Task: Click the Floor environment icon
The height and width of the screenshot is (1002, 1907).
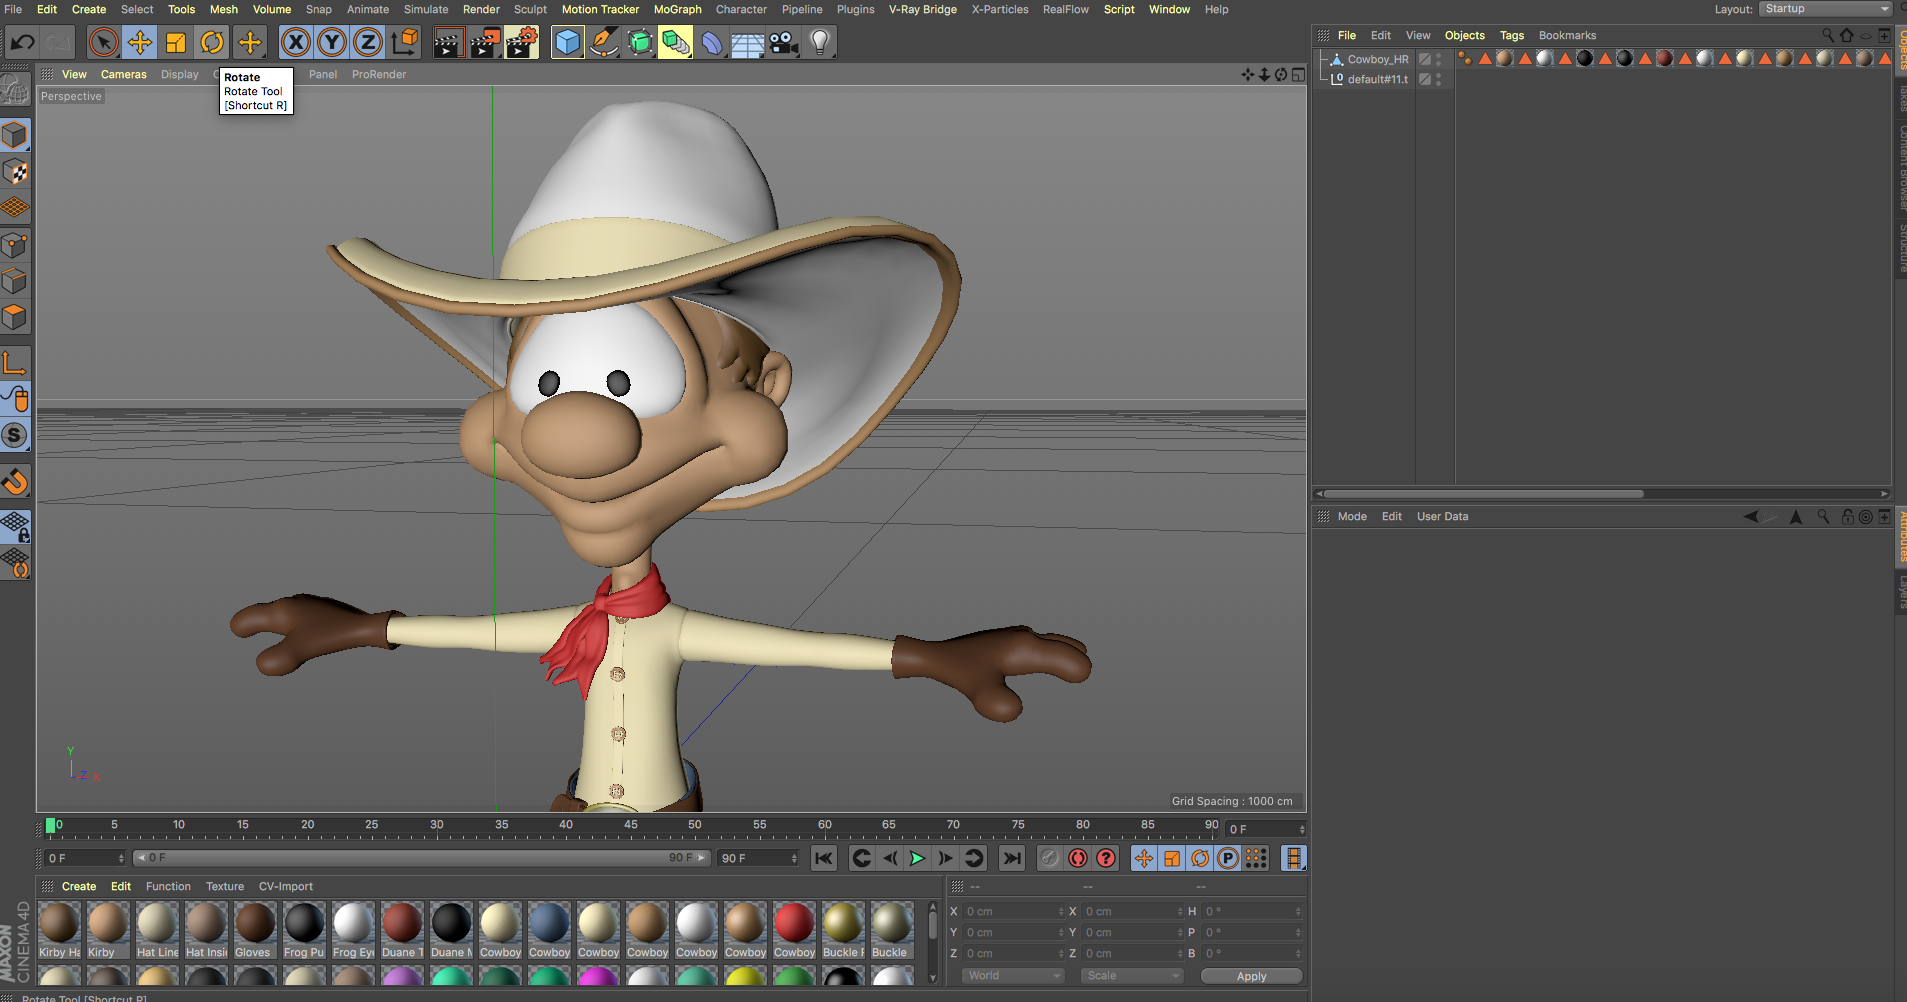Action: coord(748,42)
